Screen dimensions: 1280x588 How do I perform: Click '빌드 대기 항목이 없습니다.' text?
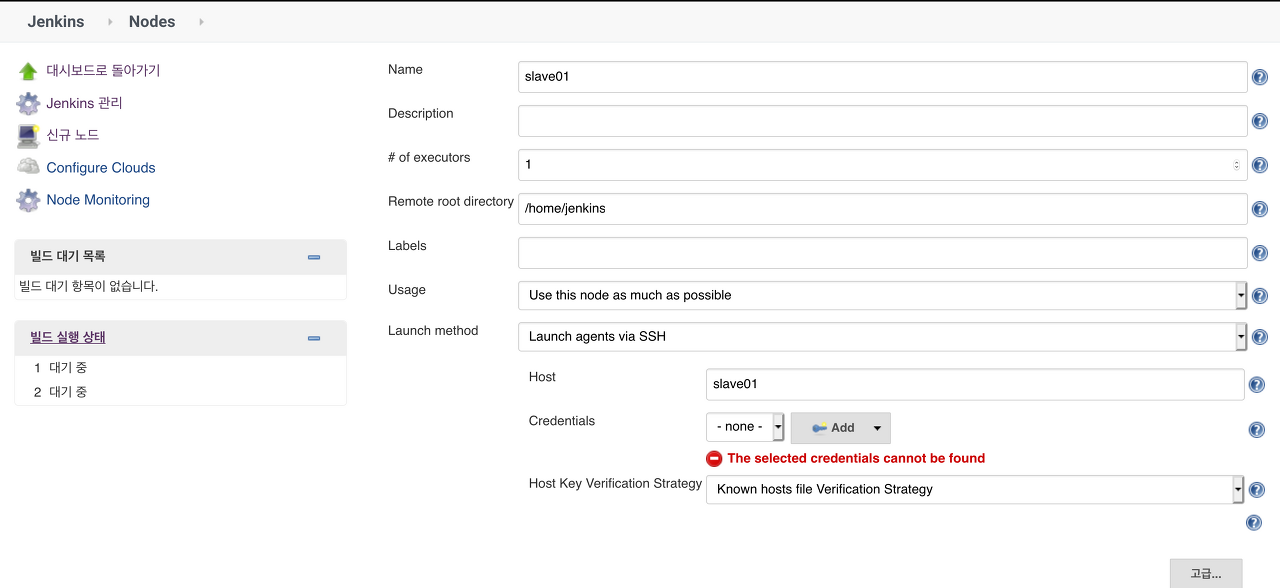[x=89, y=286]
